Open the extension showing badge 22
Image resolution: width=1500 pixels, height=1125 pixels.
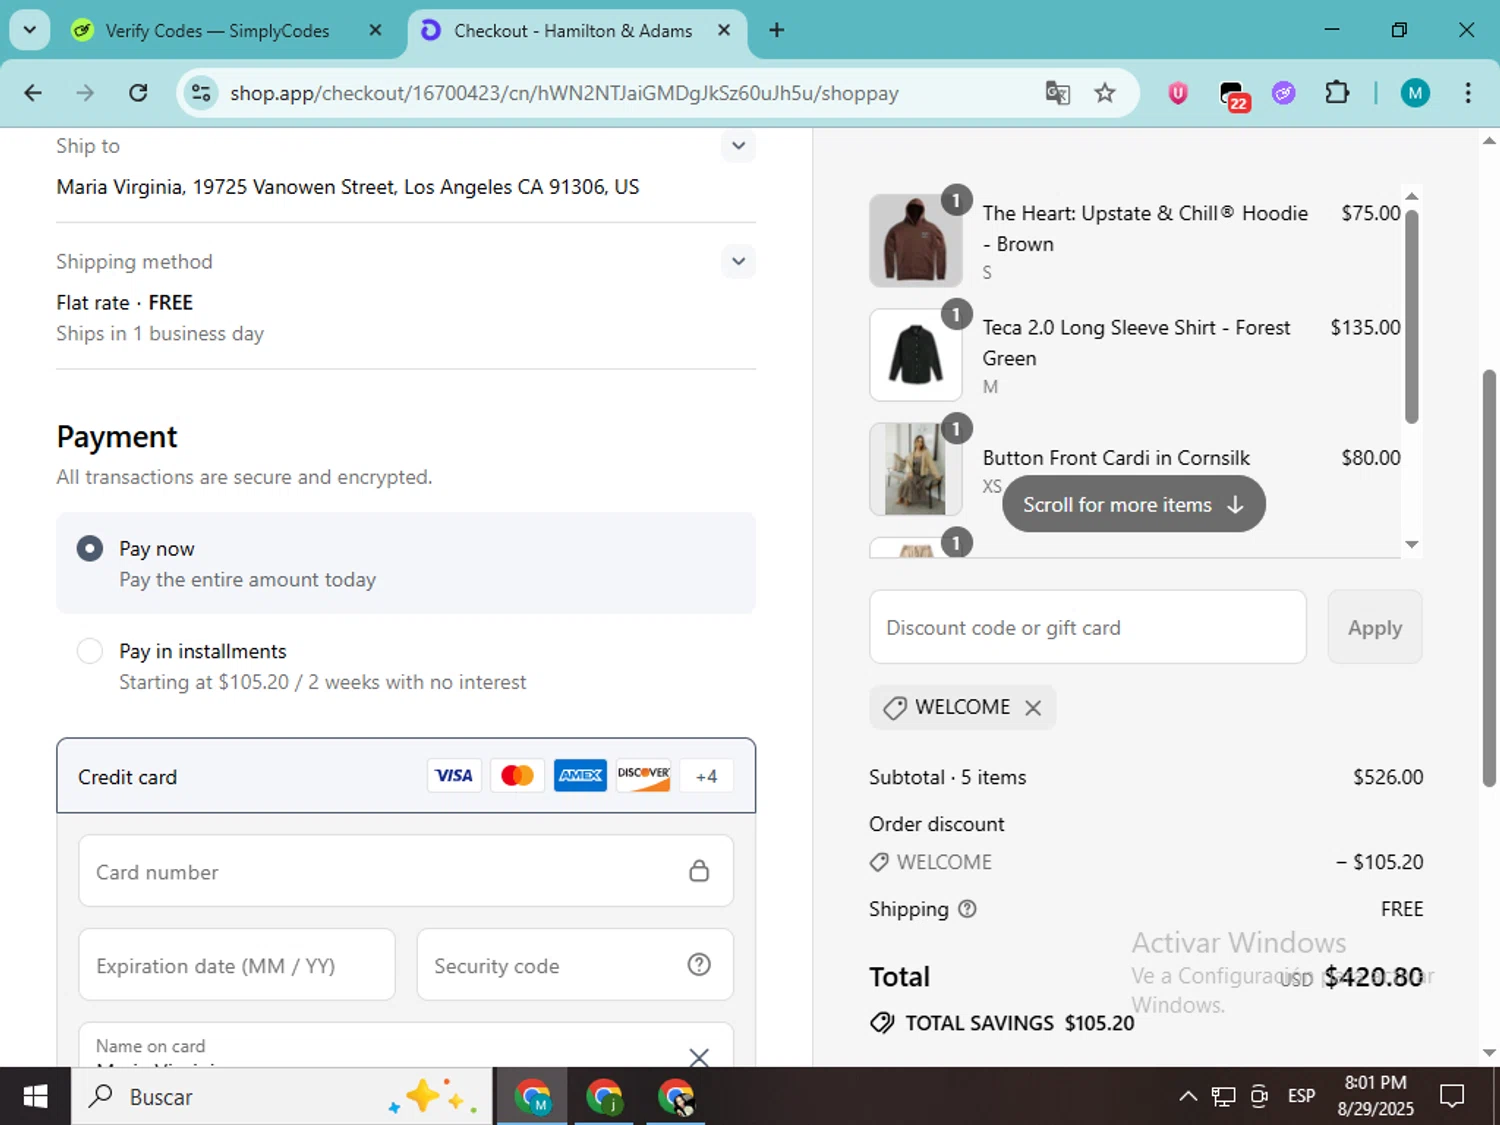pos(1234,95)
